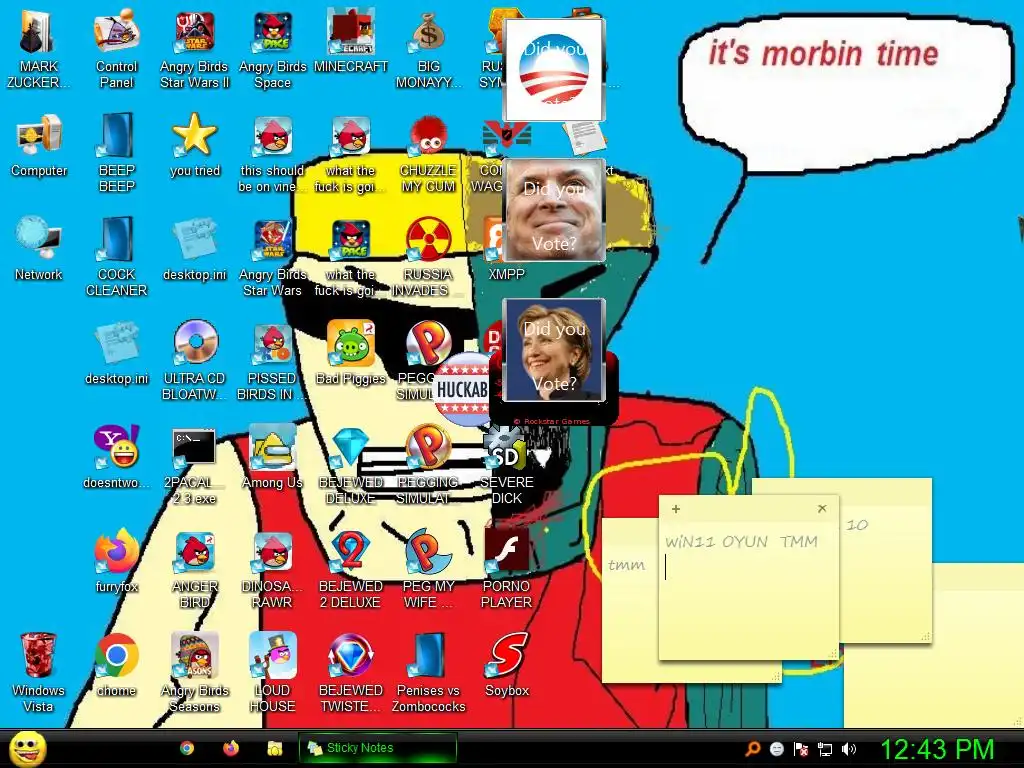The image size is (1024, 768).
Task: Open the volume speaker tray icon
Action: [x=848, y=749]
